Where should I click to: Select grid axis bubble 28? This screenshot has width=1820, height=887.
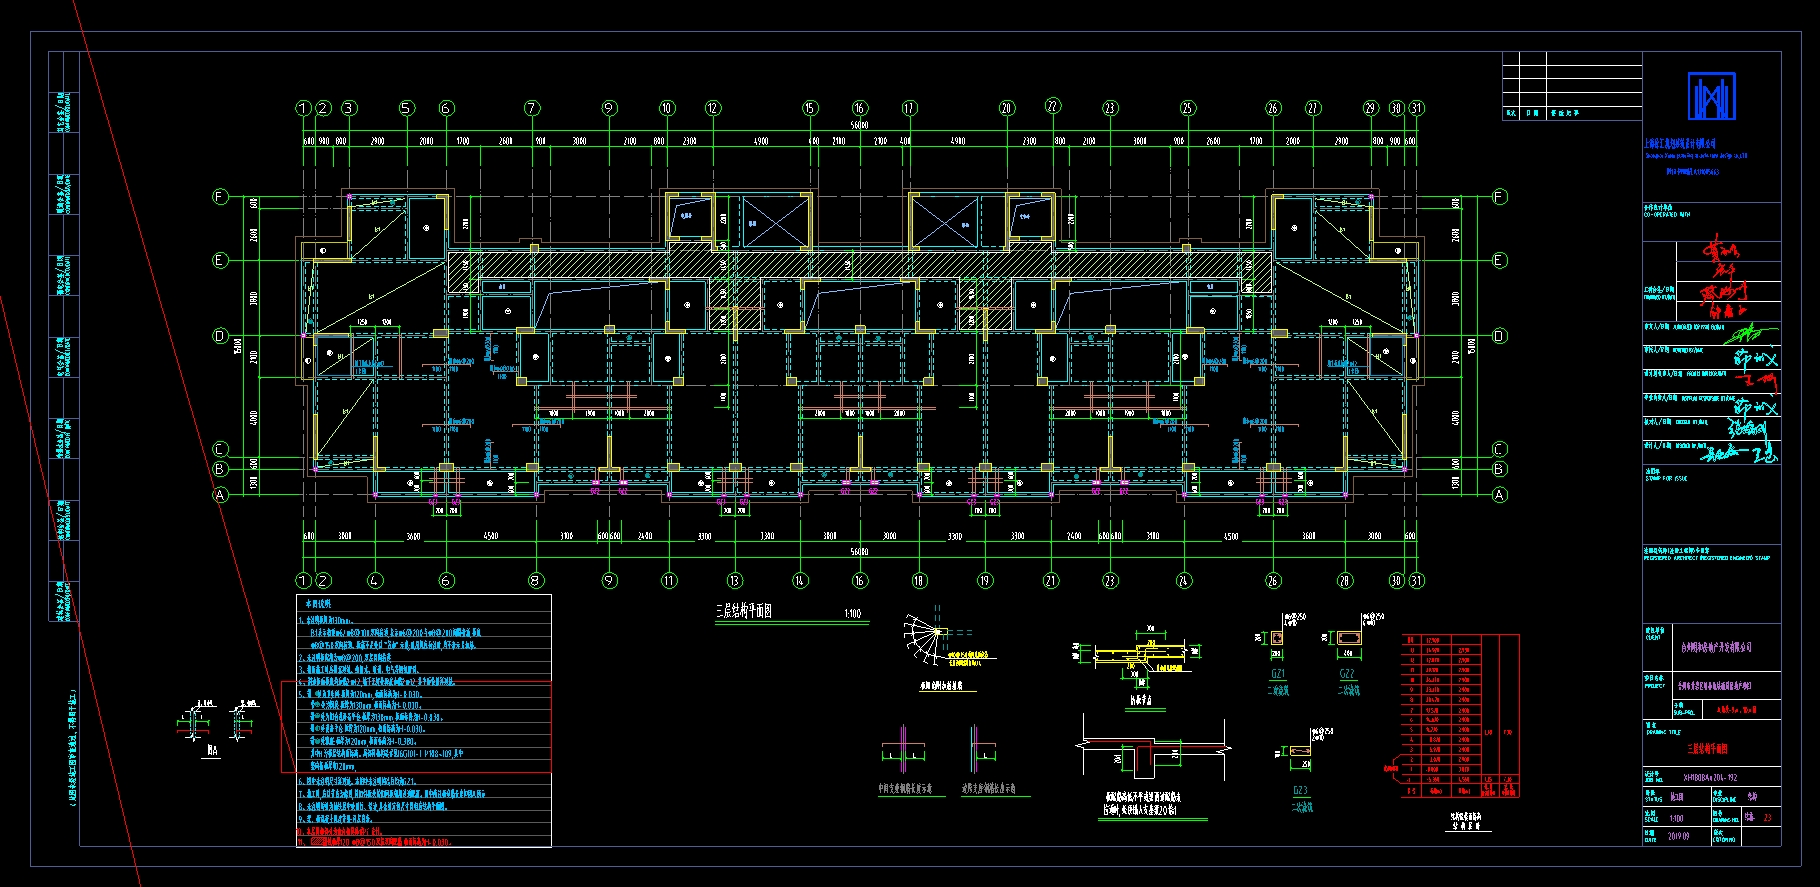pos(1344,580)
